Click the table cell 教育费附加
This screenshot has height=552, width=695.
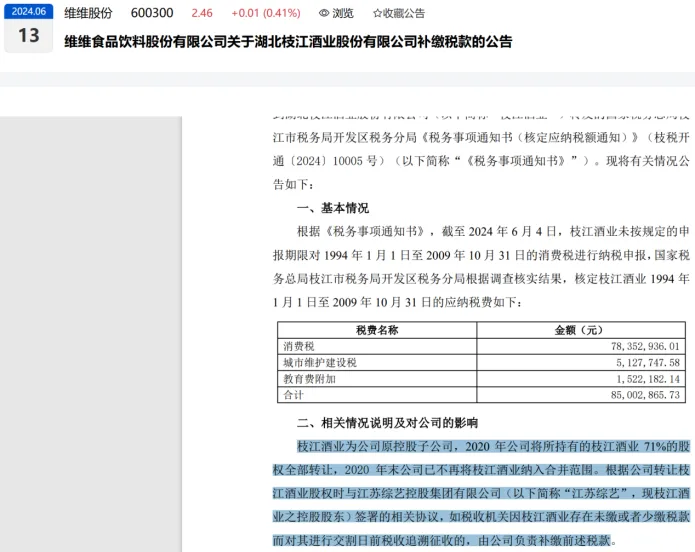click(377, 379)
